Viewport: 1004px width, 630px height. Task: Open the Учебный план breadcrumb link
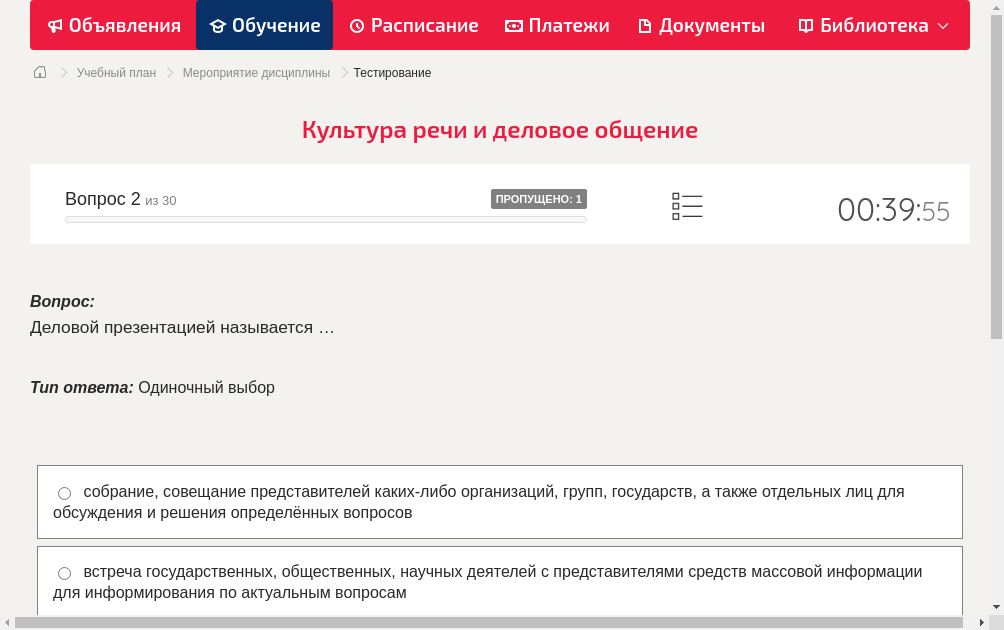click(115, 72)
